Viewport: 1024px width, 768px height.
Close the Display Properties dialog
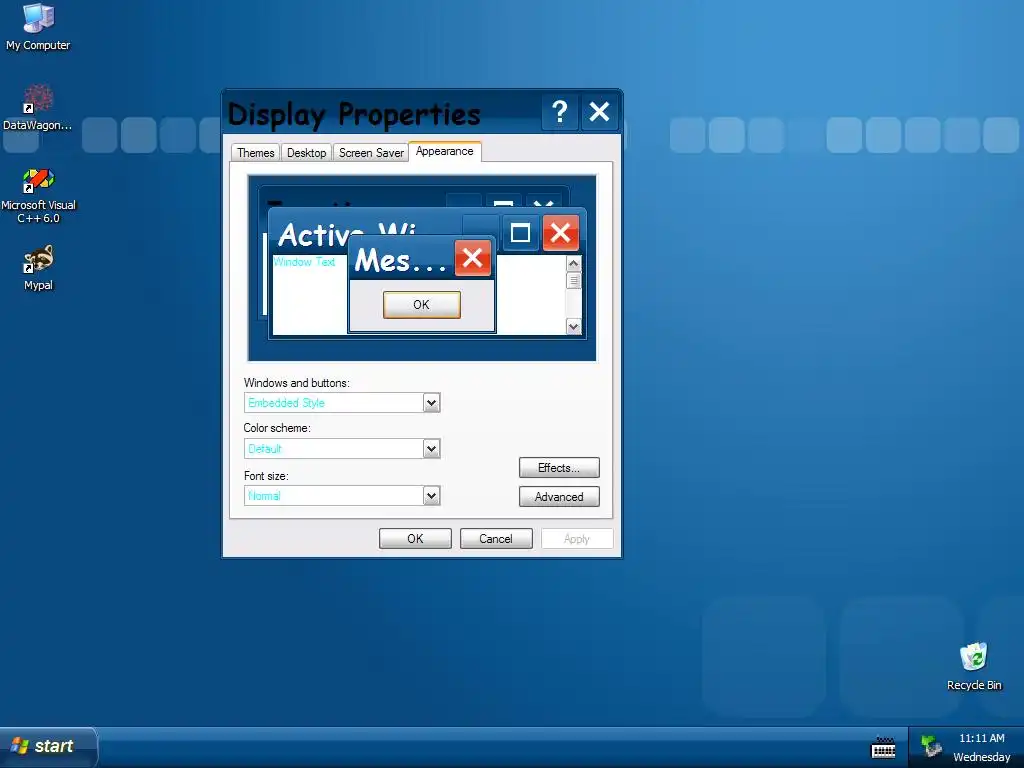(600, 112)
